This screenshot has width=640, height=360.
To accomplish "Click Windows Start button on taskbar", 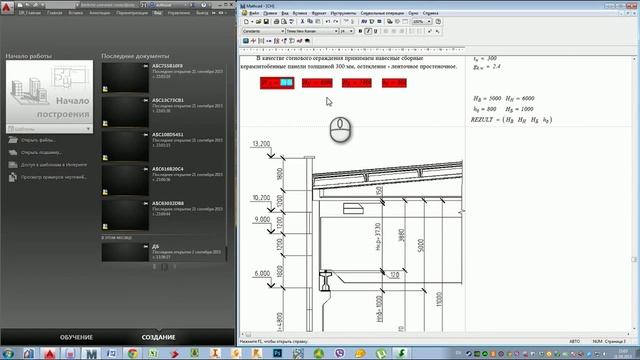I will coord(7,353).
